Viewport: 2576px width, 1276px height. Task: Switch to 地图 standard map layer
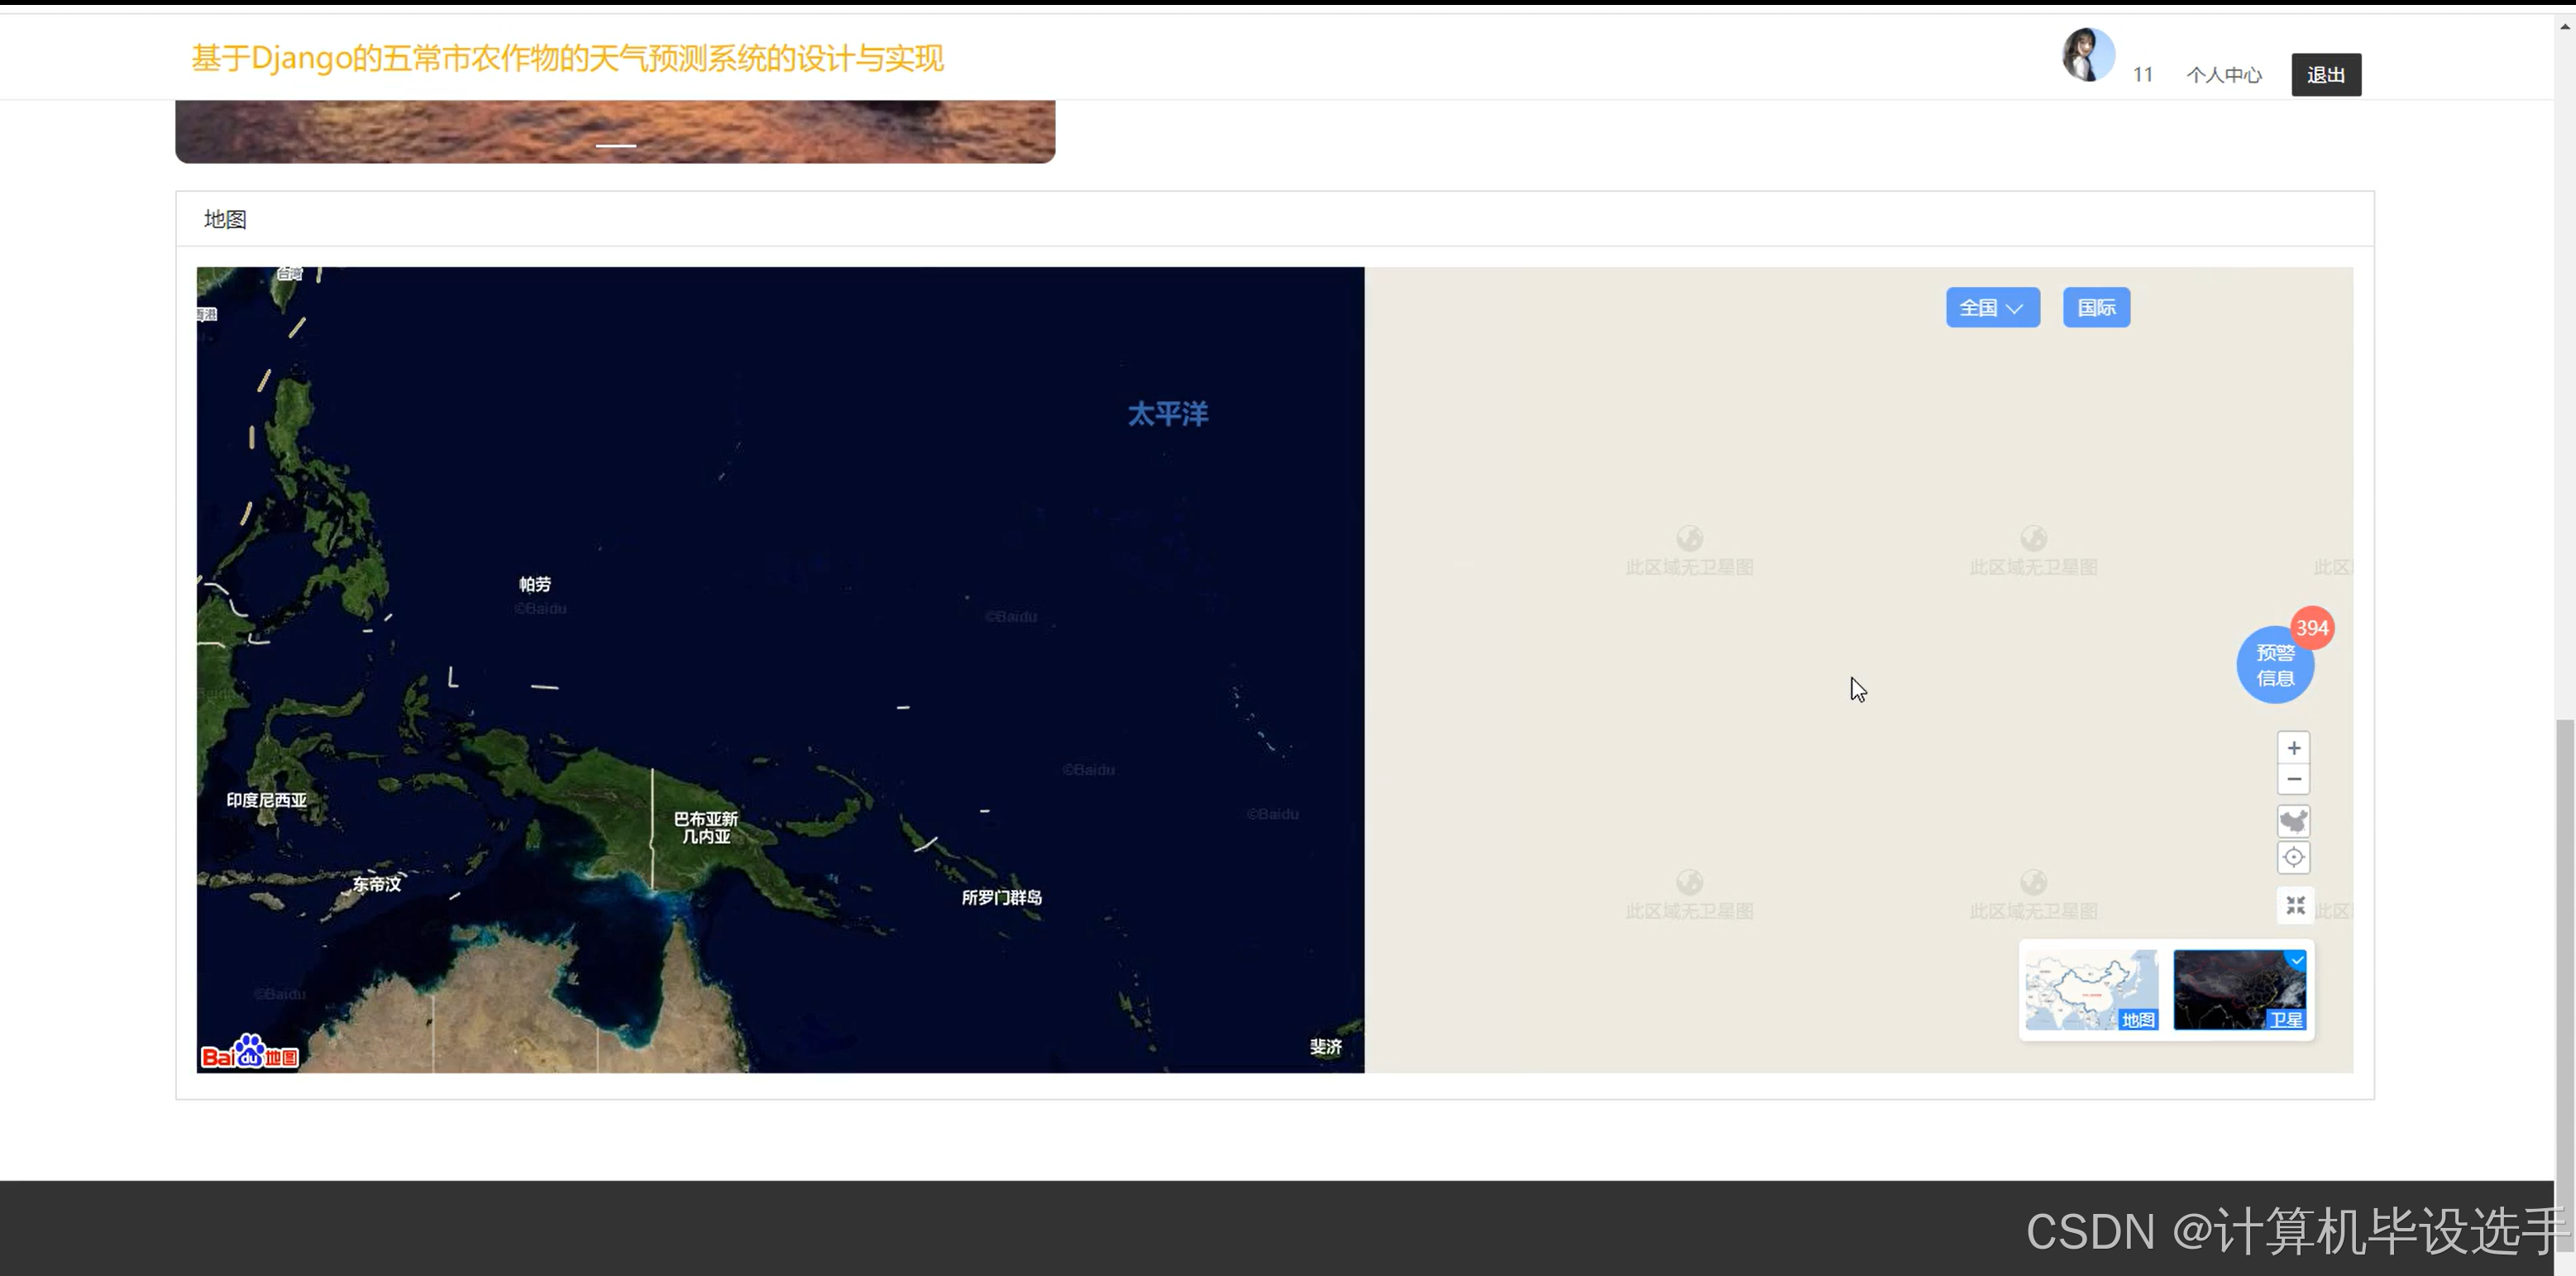click(x=2091, y=990)
